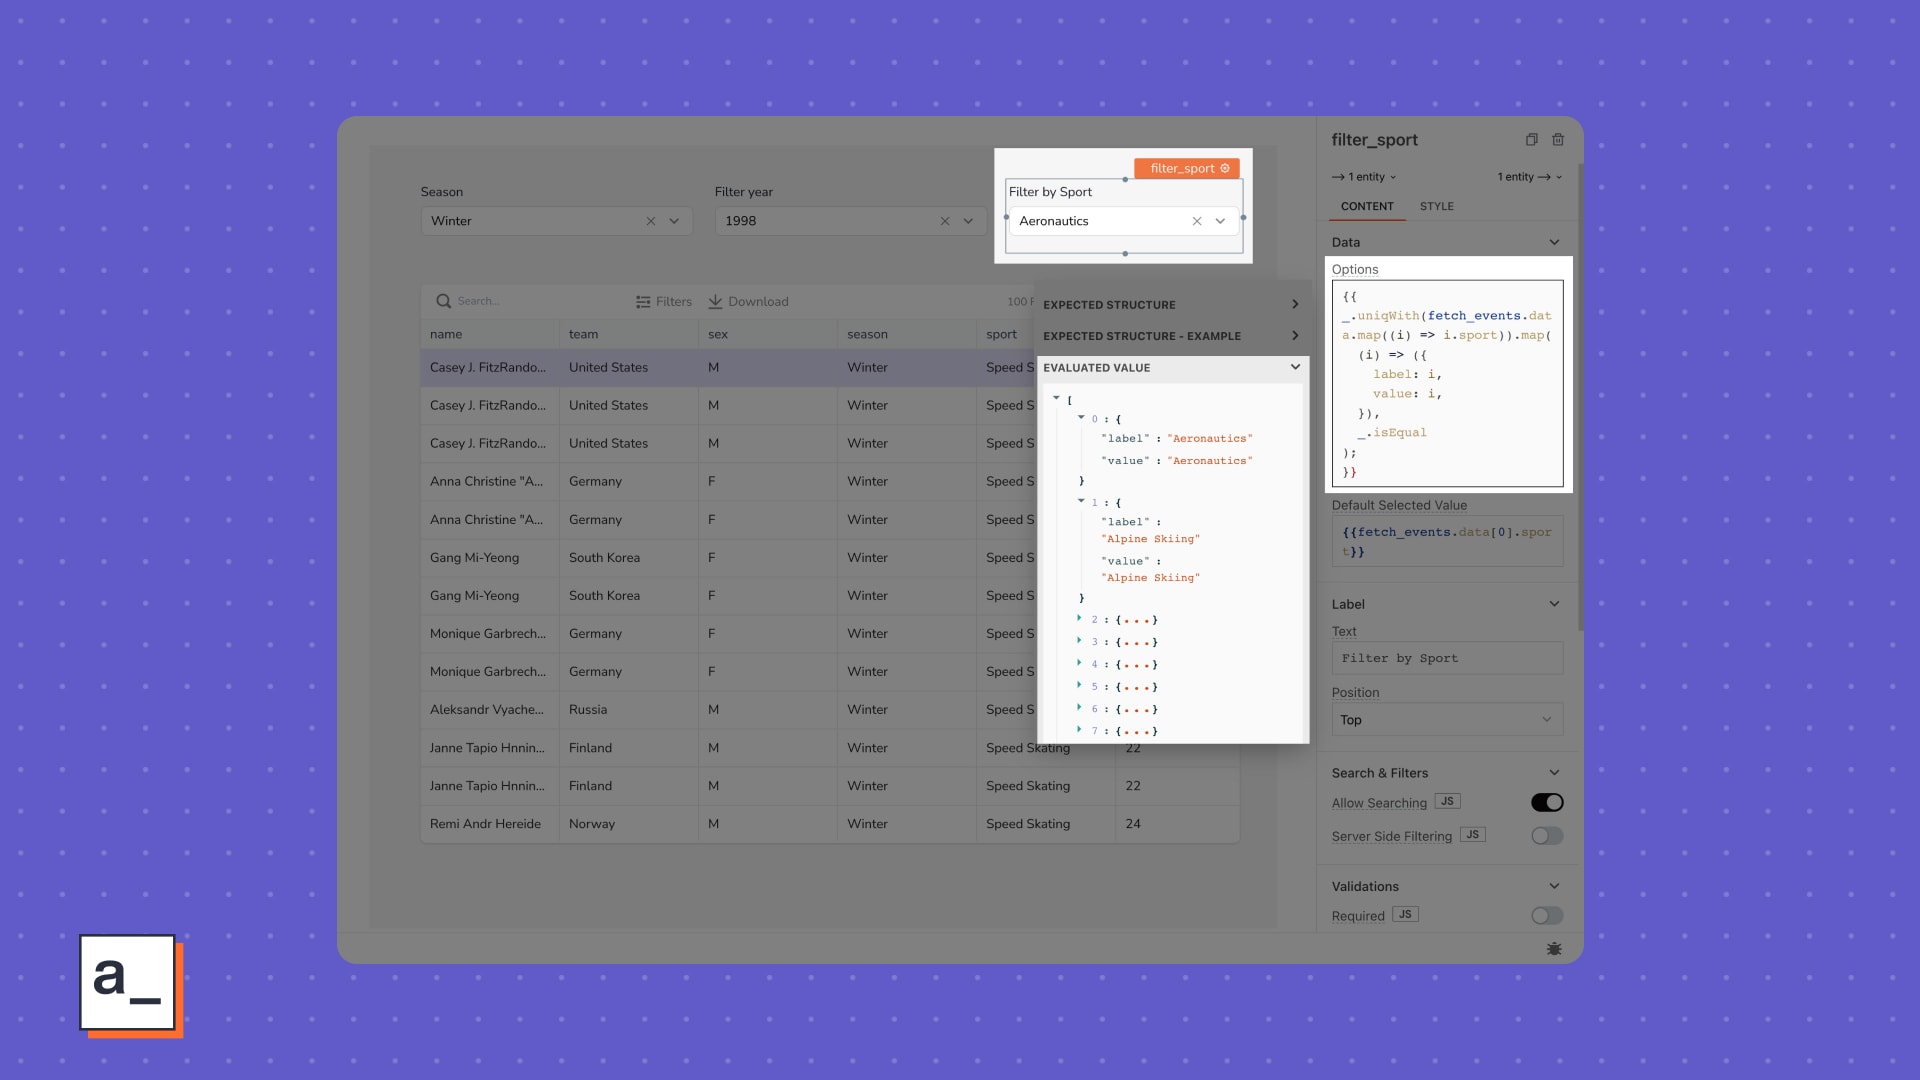Open Filter by Sport dropdown arrow
The width and height of the screenshot is (1920, 1080).
(1220, 221)
